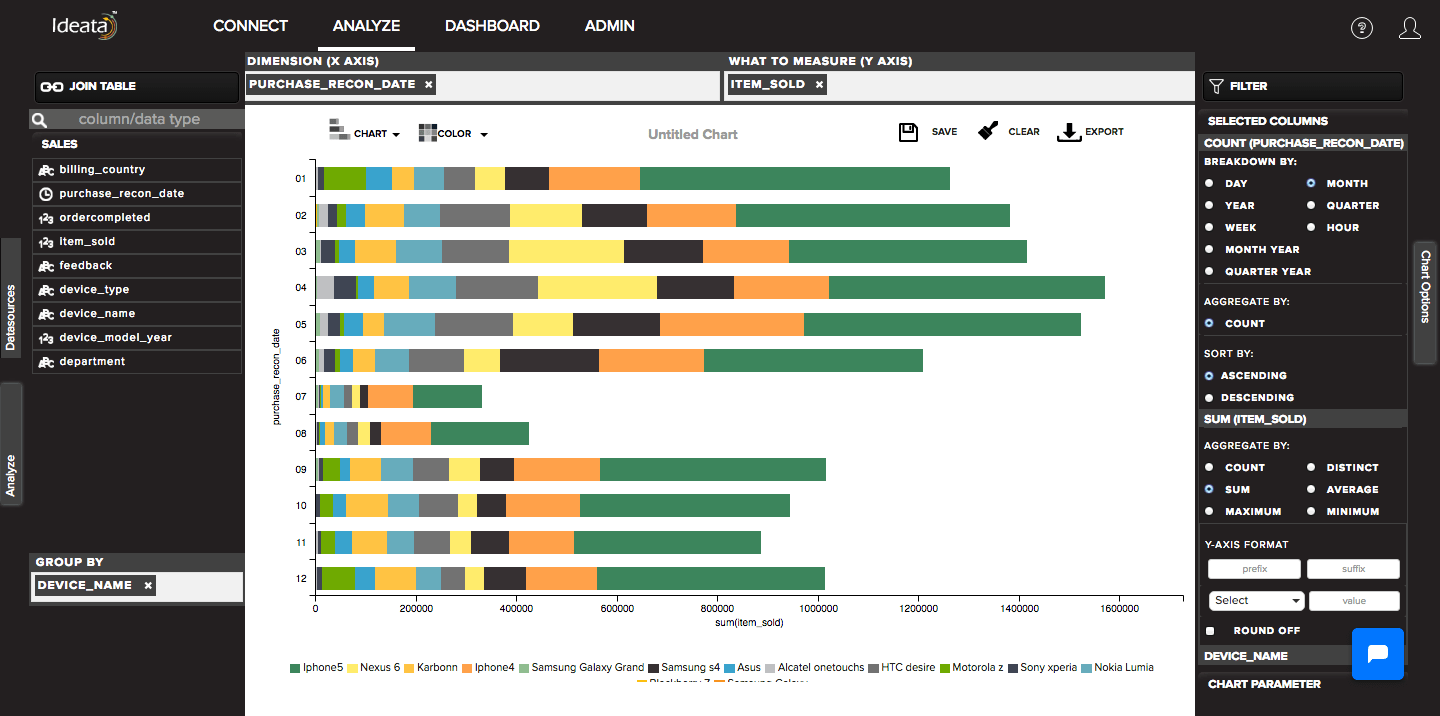The image size is (1440, 716).
Task: Open the ADMIN menu
Action: tap(609, 26)
